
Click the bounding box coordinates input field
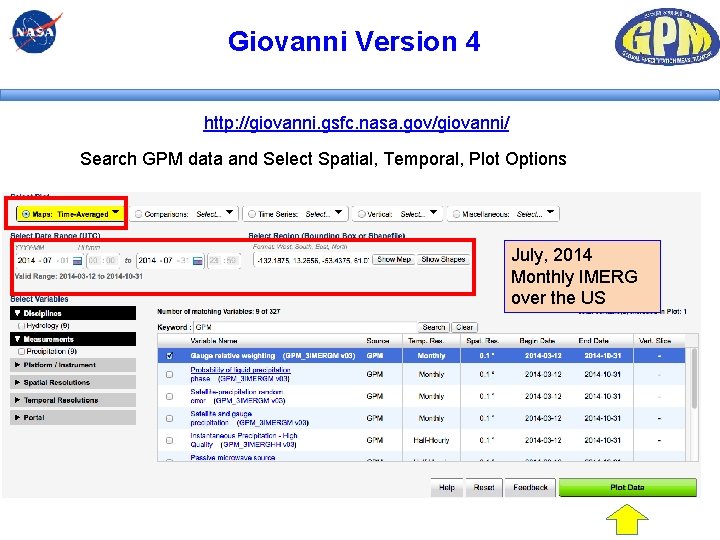312,260
